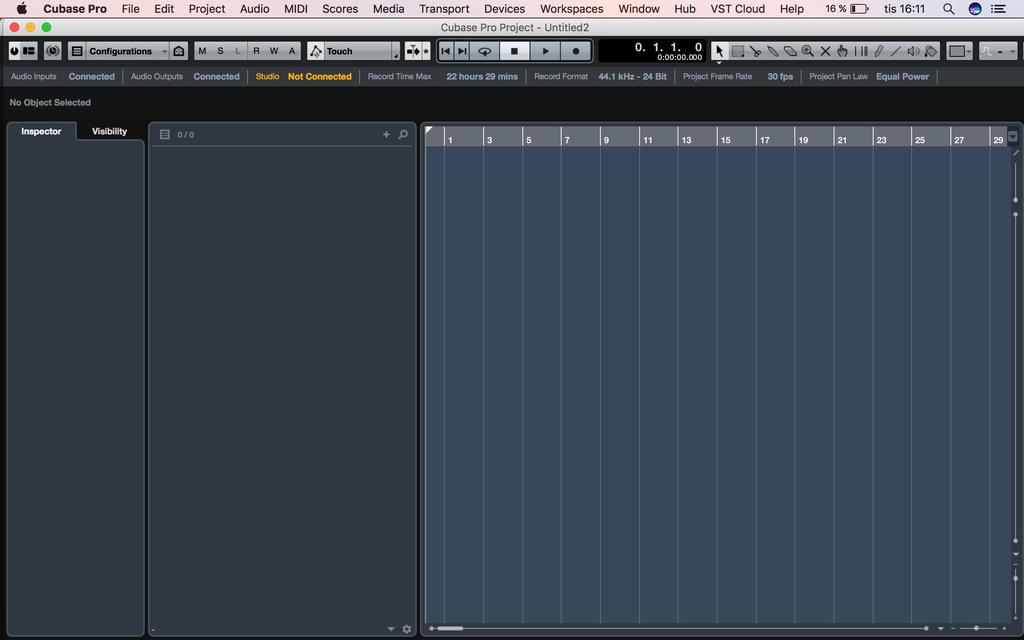The width and height of the screenshot is (1024, 640).
Task: Toggle global Solo S state button
Action: (220, 51)
